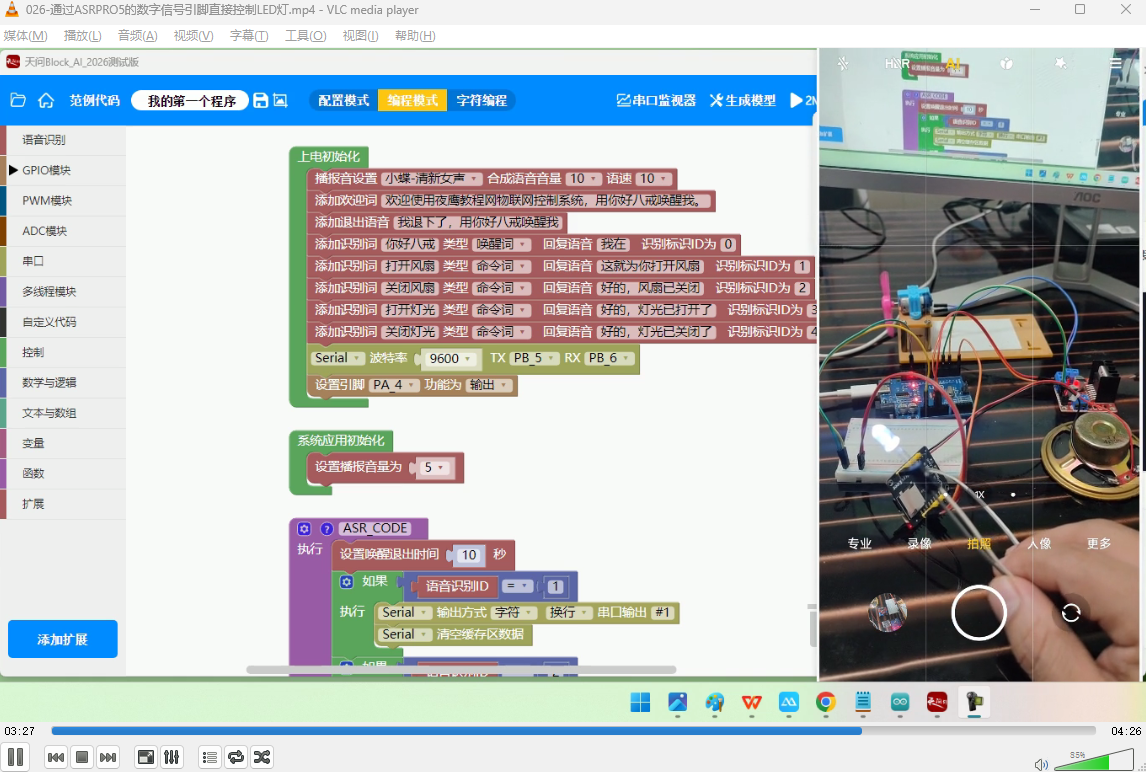Toggle random shuffle playback in VLC

[x=262, y=757]
